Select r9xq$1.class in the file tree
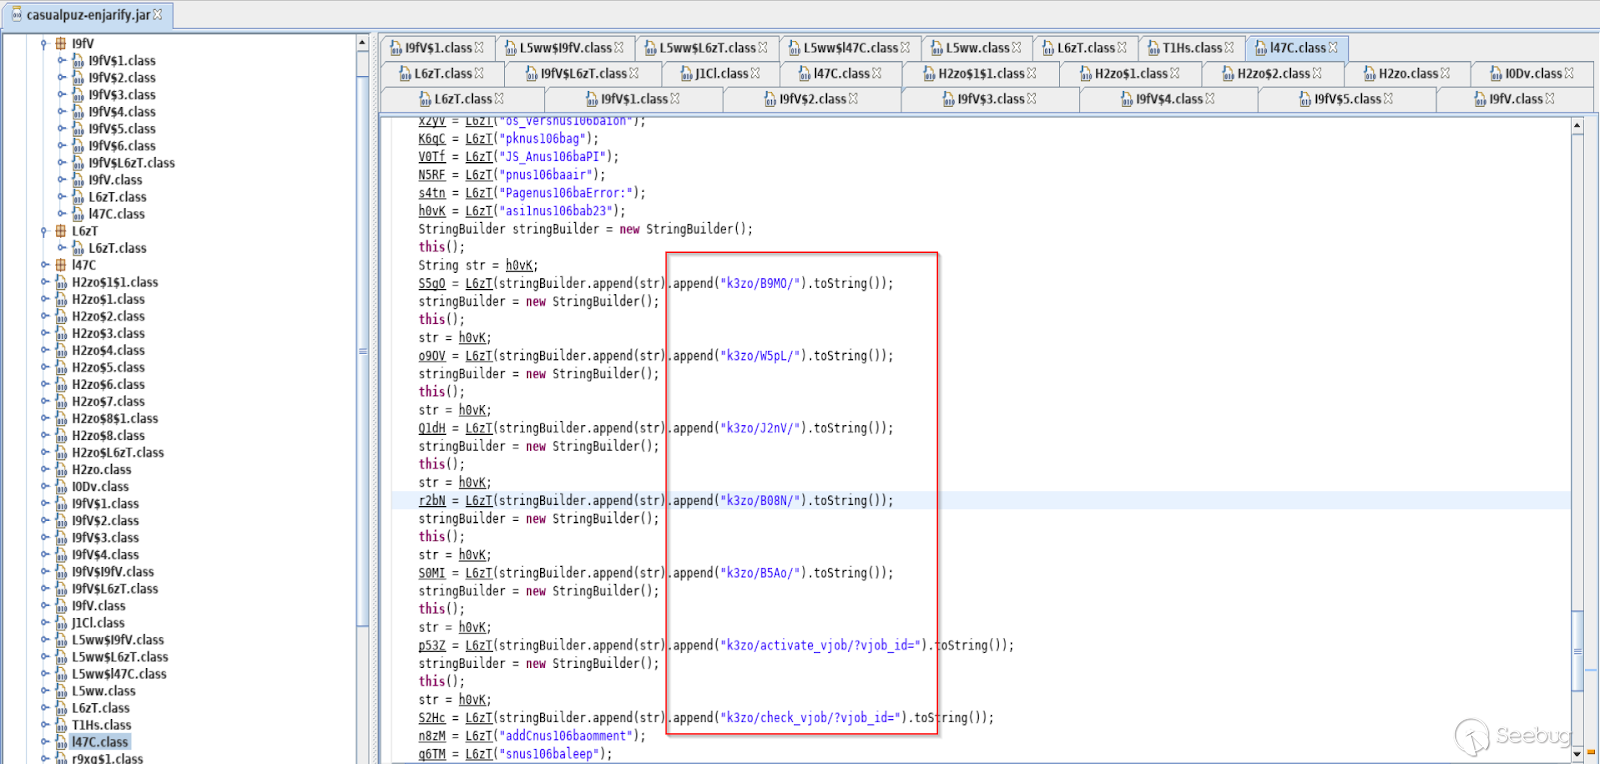The width and height of the screenshot is (1600, 764). coord(107,759)
